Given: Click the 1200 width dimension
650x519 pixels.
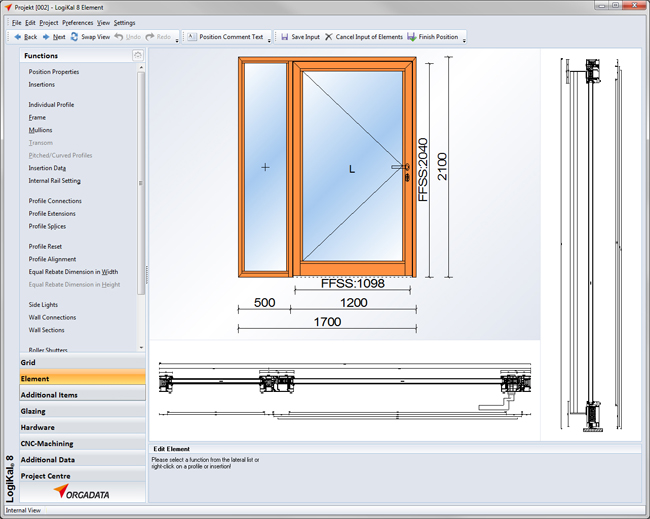Looking at the screenshot, I should 354,303.
